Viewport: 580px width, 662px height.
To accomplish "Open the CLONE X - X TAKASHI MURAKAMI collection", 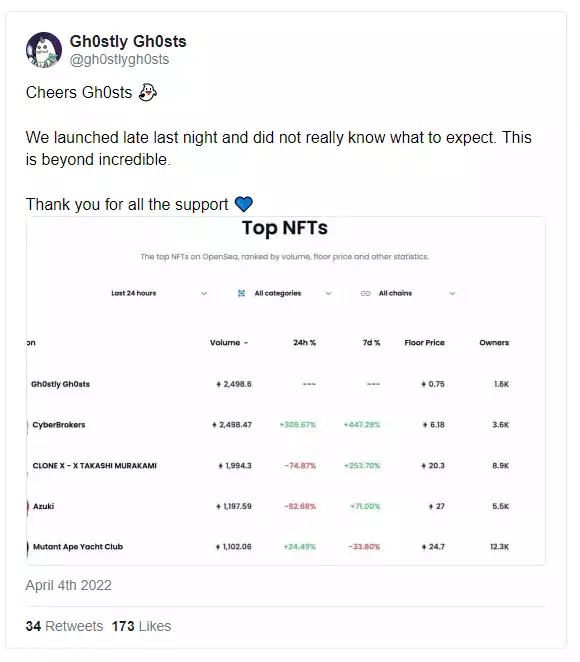I will (x=95, y=466).
